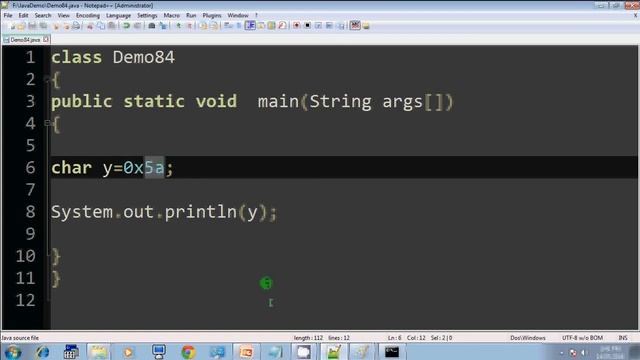Open the Settings menu
This screenshot has width=640, height=360.
click(147, 15)
